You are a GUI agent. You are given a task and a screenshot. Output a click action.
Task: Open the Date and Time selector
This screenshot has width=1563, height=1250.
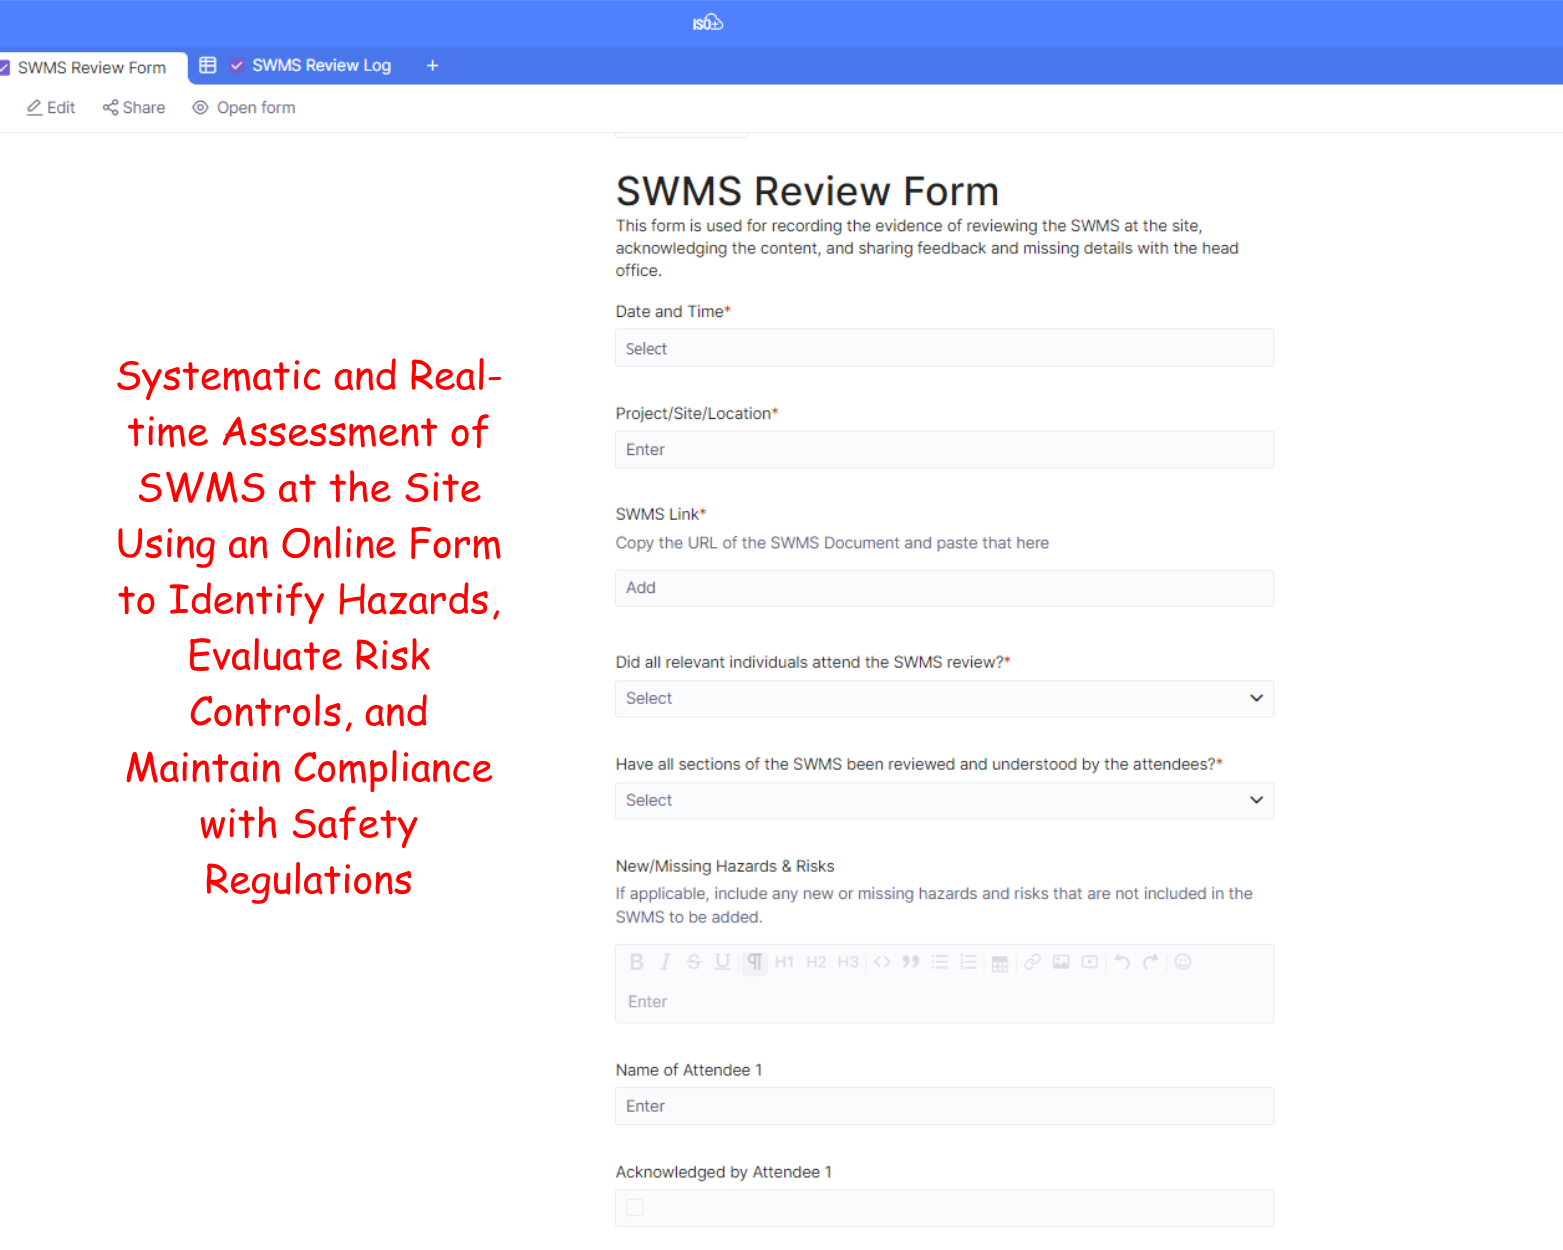[x=944, y=349]
